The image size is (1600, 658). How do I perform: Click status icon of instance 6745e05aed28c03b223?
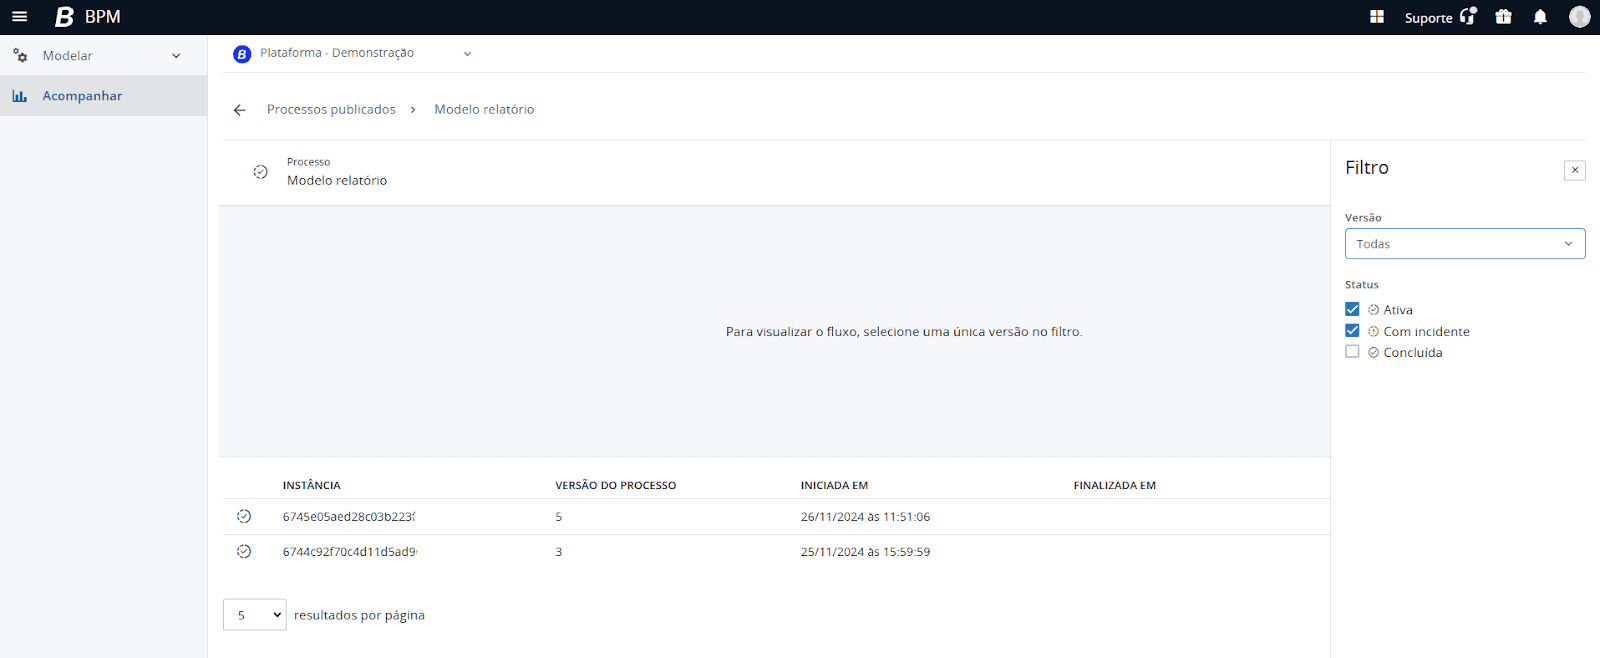tap(244, 517)
